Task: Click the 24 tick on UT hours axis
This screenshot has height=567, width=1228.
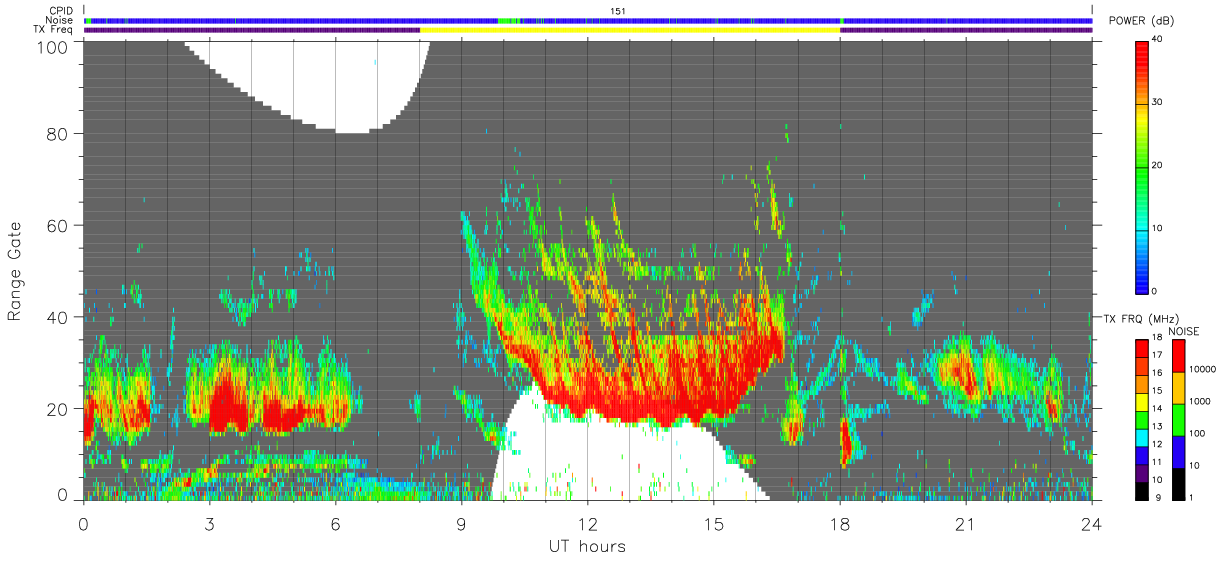Action: (x=1092, y=523)
